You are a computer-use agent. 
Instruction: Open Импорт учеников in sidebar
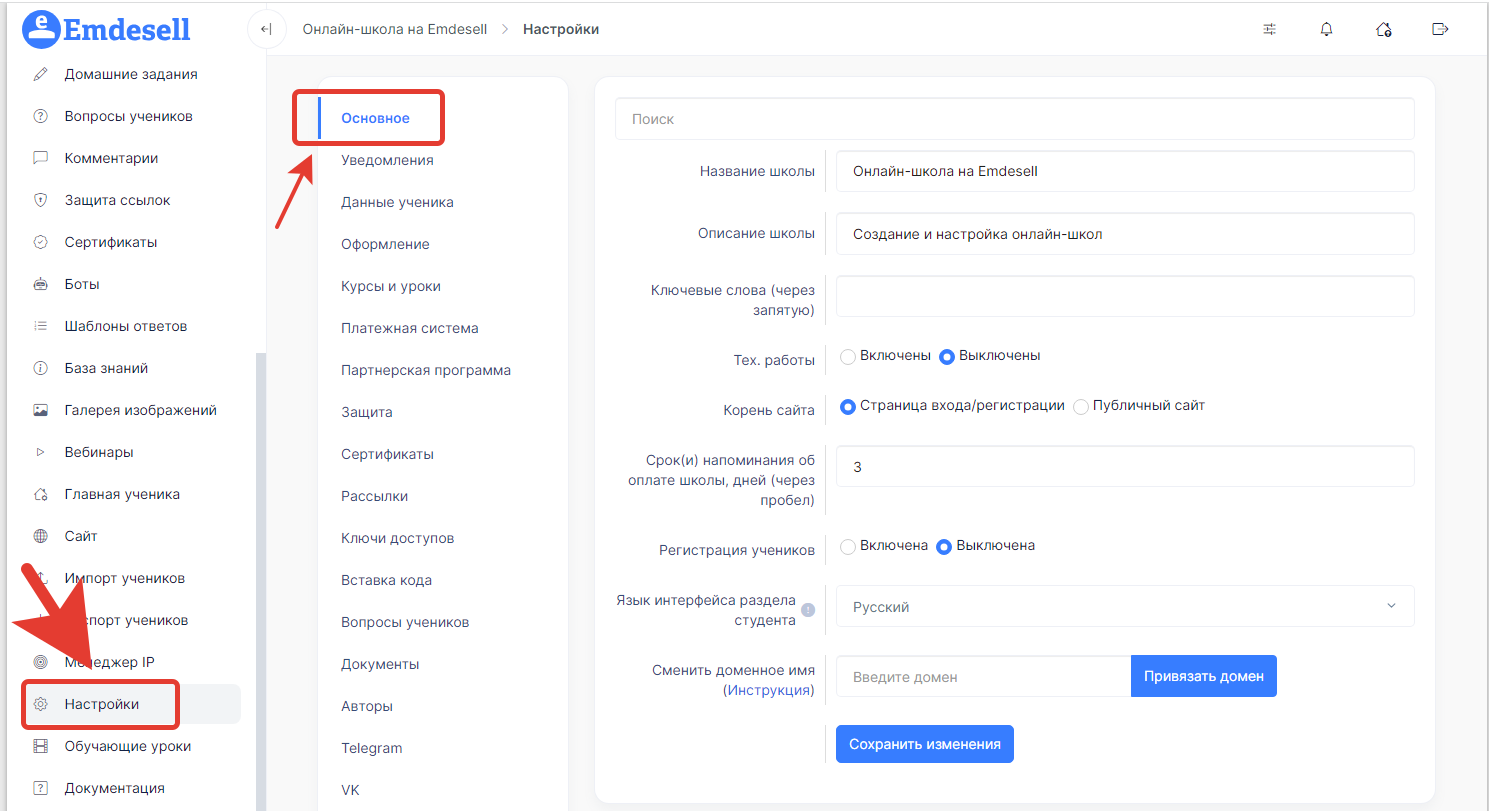(x=125, y=578)
